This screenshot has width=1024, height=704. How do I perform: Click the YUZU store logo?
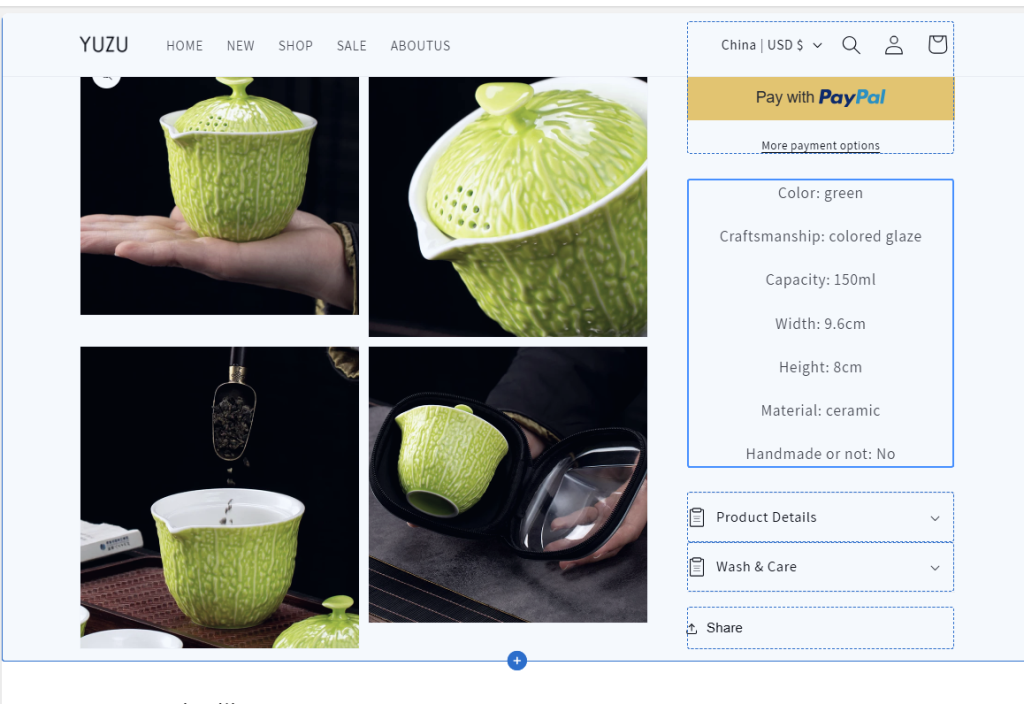104,44
